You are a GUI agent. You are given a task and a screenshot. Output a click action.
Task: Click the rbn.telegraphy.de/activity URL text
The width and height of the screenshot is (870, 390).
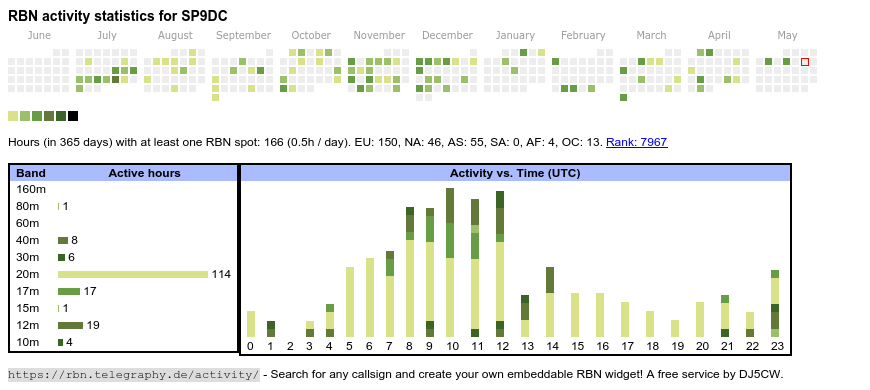134,374
